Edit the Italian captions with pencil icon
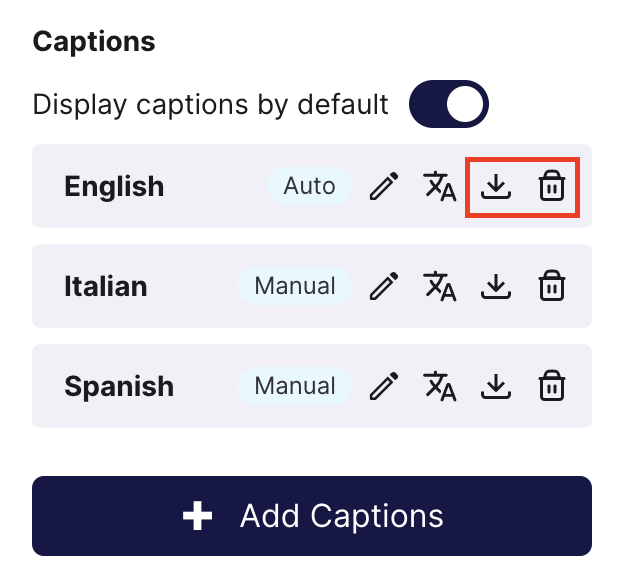 [x=384, y=286]
